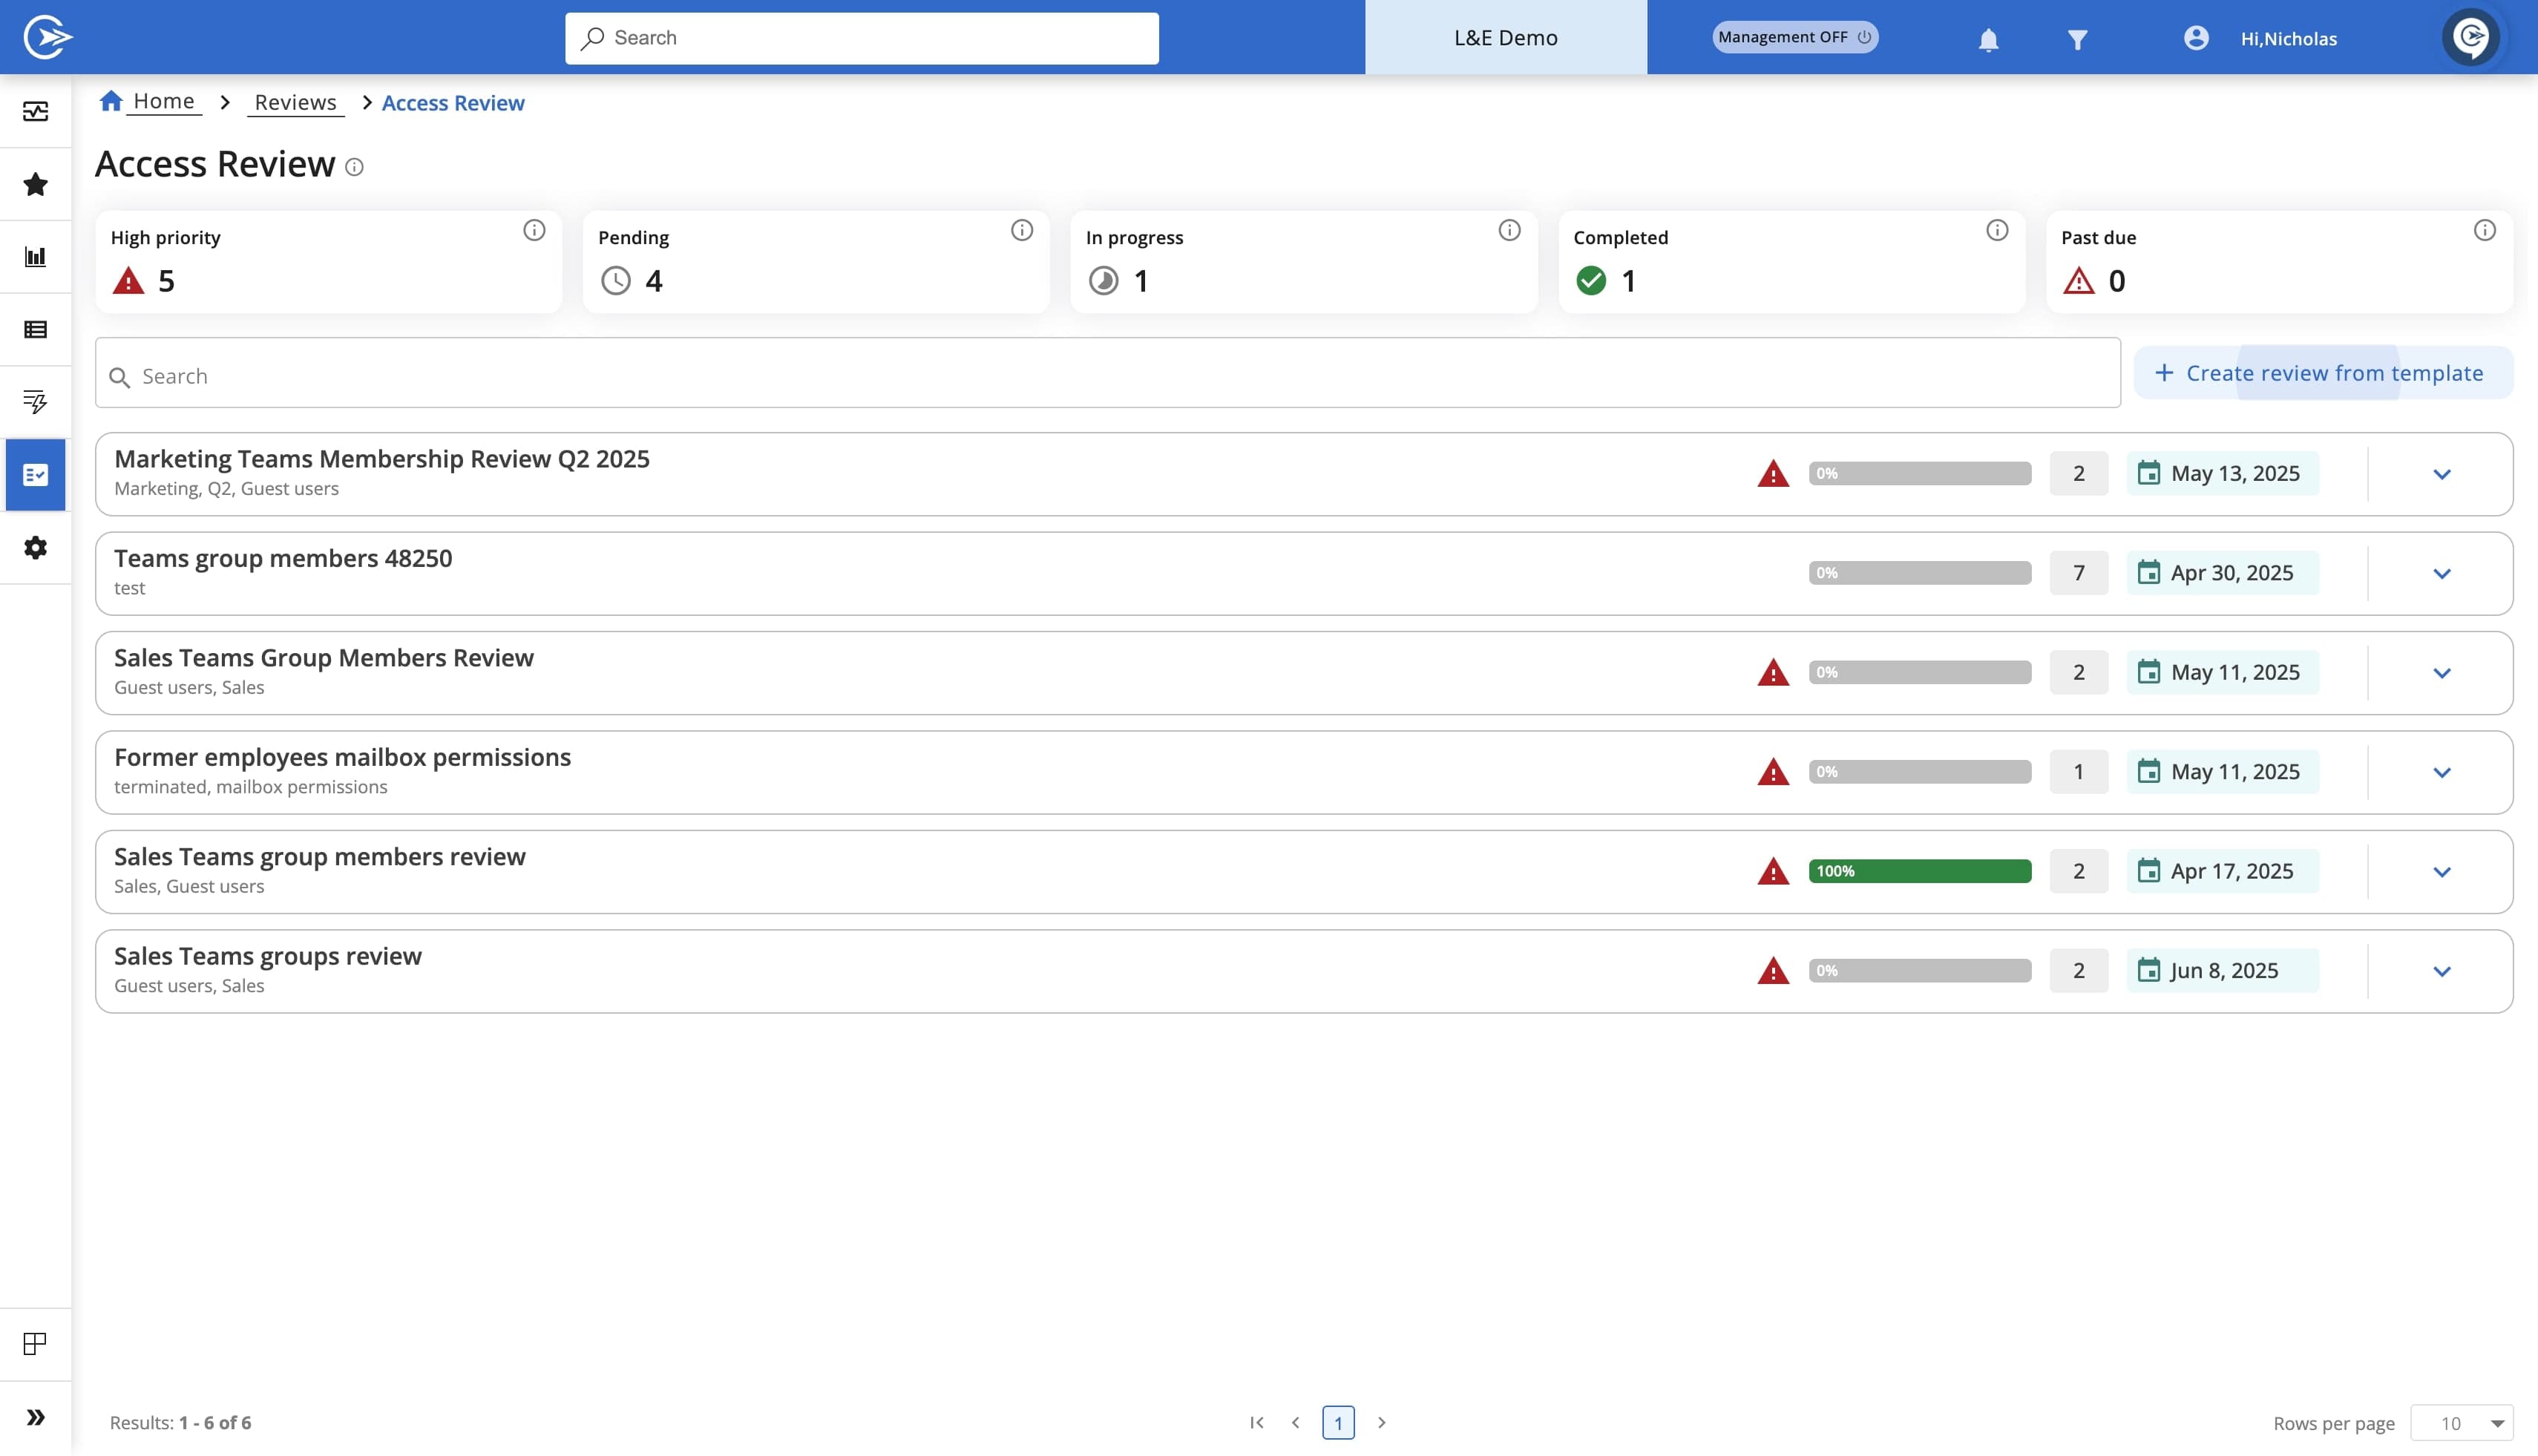Click 100% progress bar on Sales Teams group members review
Viewport: 2538px width, 1456px height.
coord(1920,871)
